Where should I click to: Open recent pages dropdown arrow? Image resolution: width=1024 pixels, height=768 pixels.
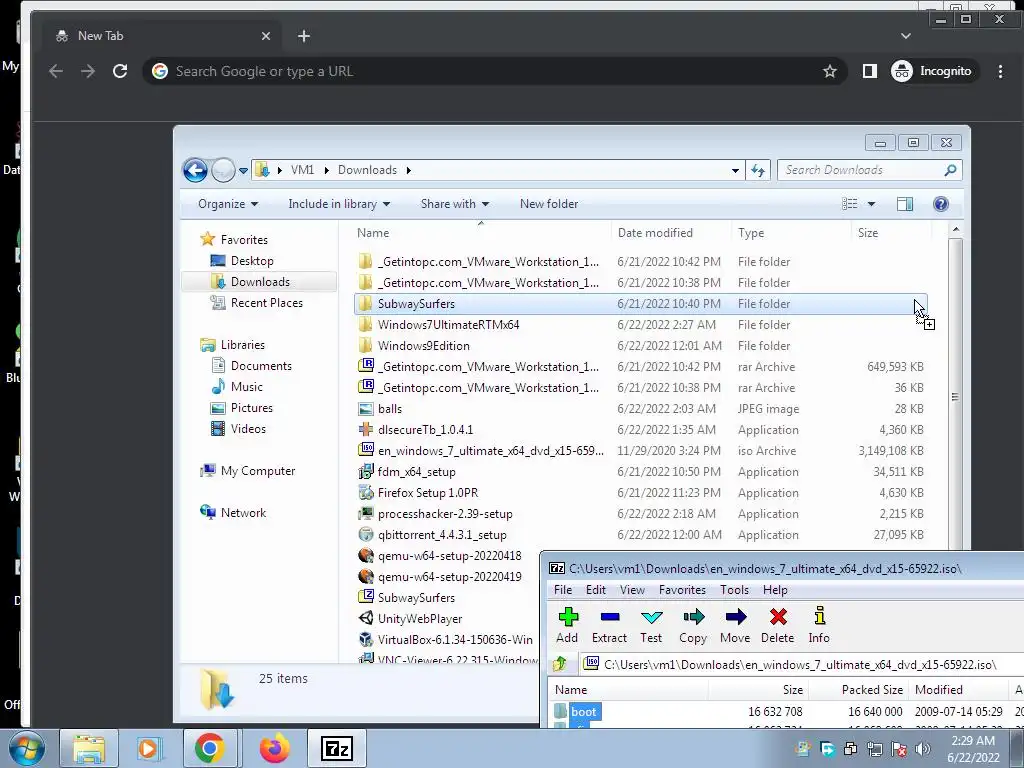pos(243,170)
